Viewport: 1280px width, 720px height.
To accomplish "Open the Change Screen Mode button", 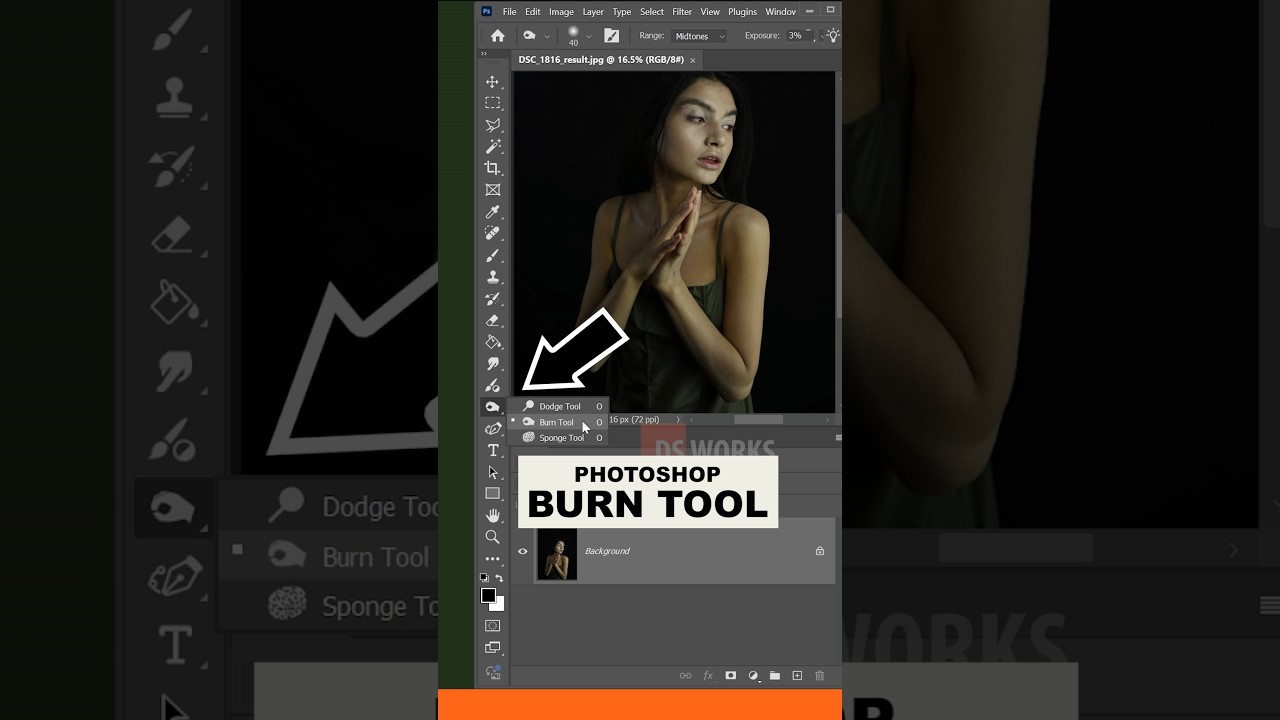I will tap(492, 648).
